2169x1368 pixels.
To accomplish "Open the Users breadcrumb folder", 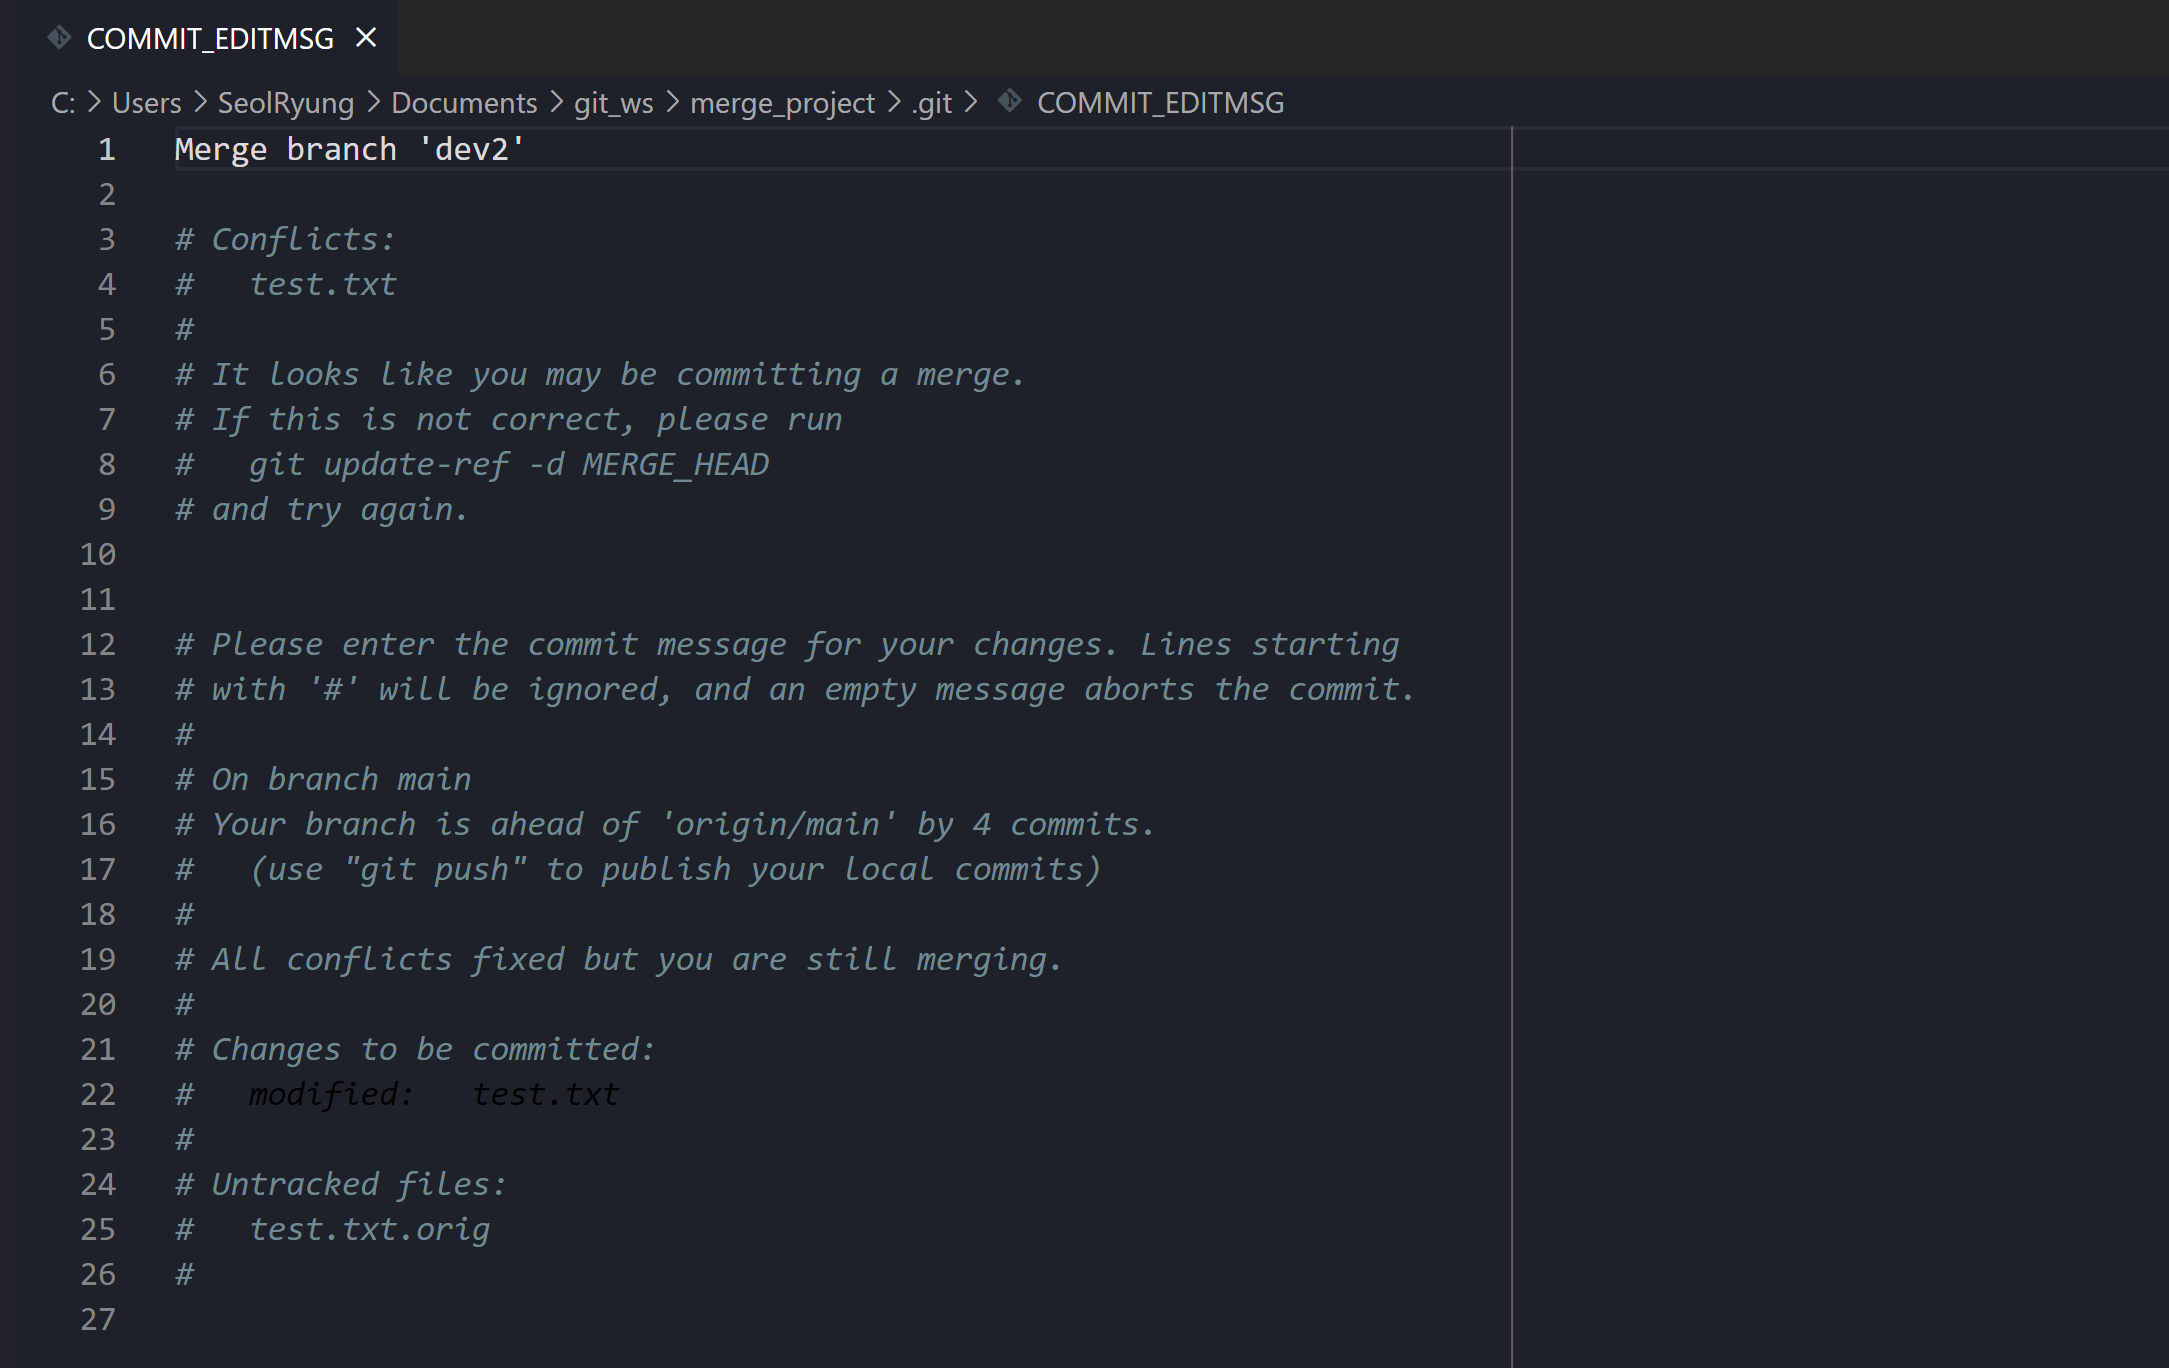I will (x=147, y=103).
